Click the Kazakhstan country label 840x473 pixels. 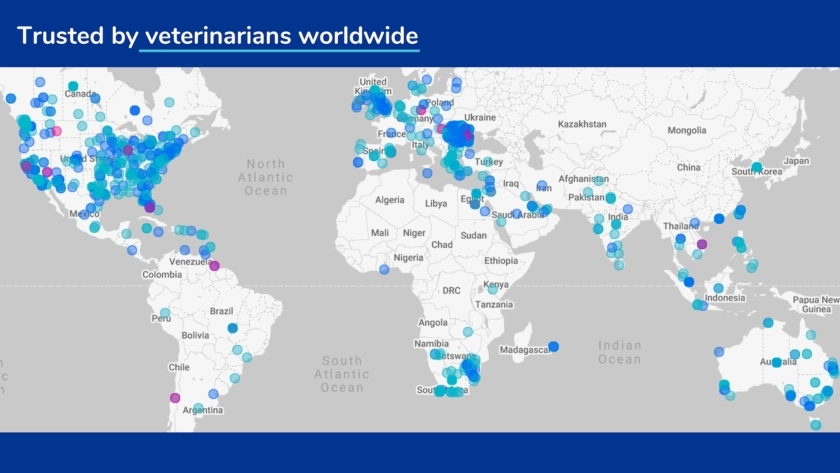pos(582,124)
